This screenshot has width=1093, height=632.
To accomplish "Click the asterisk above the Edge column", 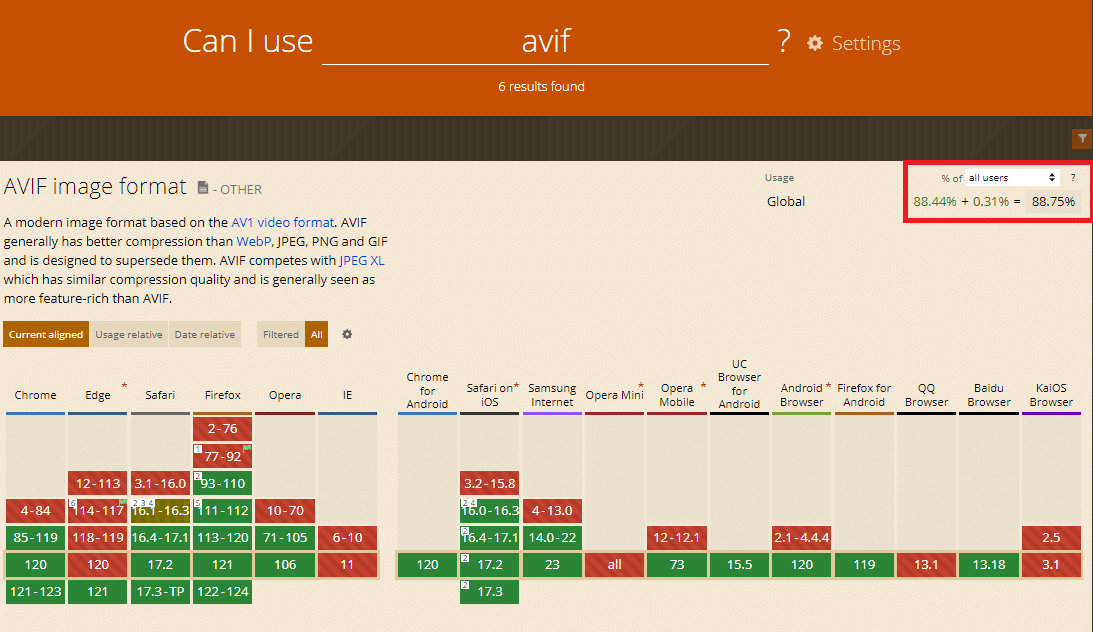I will coord(124,382).
